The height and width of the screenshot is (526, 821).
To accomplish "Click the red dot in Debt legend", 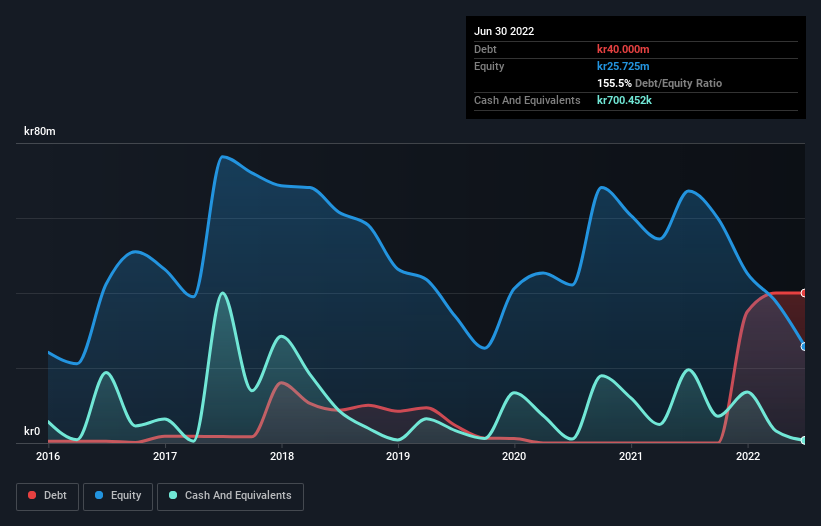I will pyautogui.click(x=32, y=495).
